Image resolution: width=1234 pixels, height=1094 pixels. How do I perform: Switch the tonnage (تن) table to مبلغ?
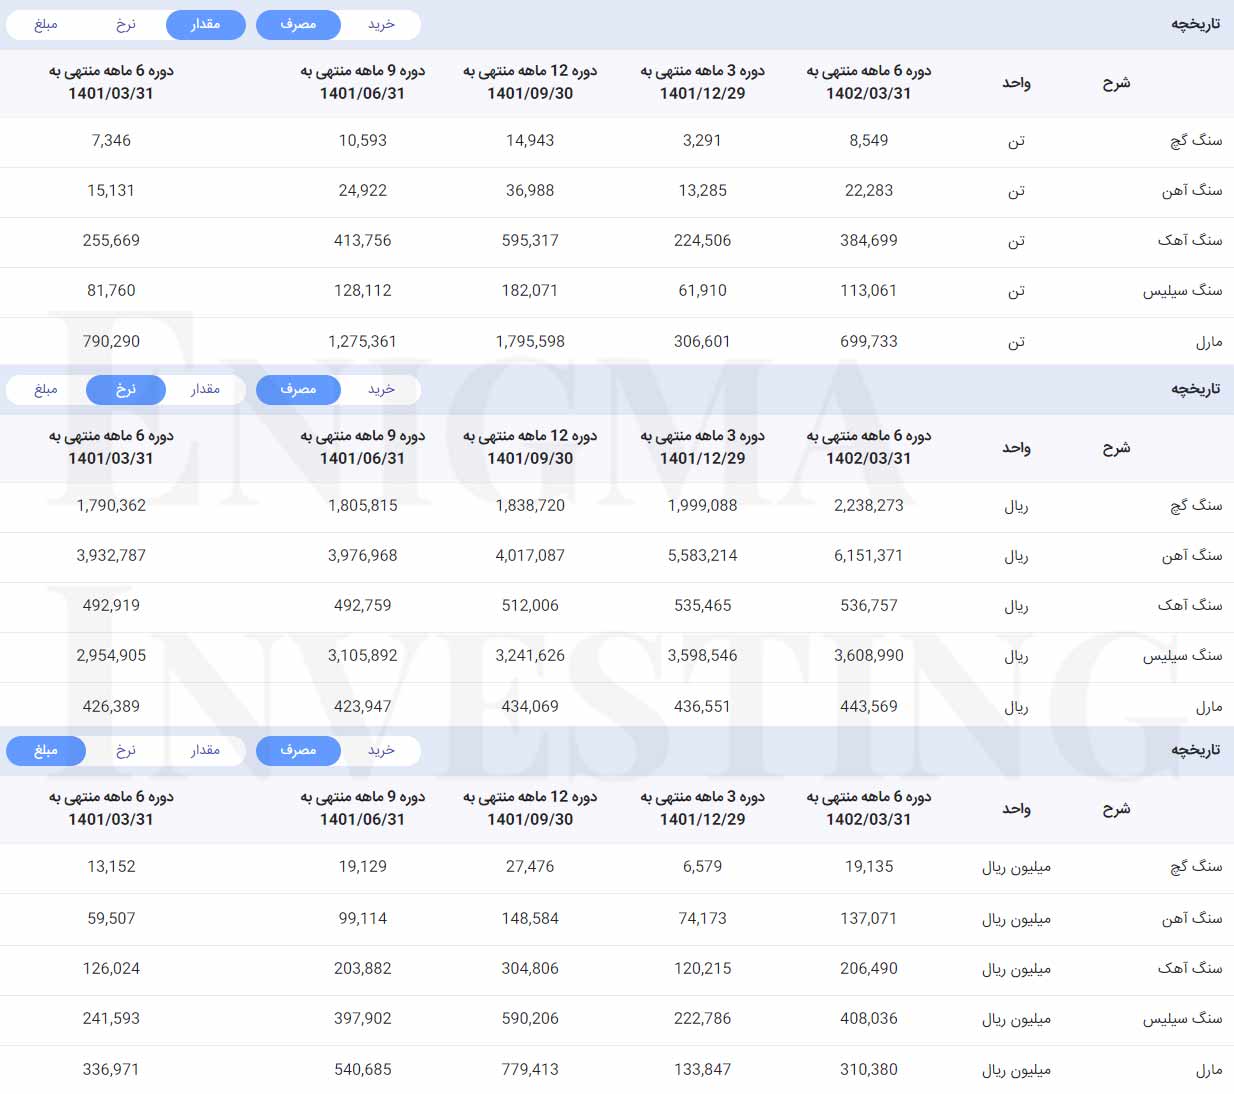[46, 25]
